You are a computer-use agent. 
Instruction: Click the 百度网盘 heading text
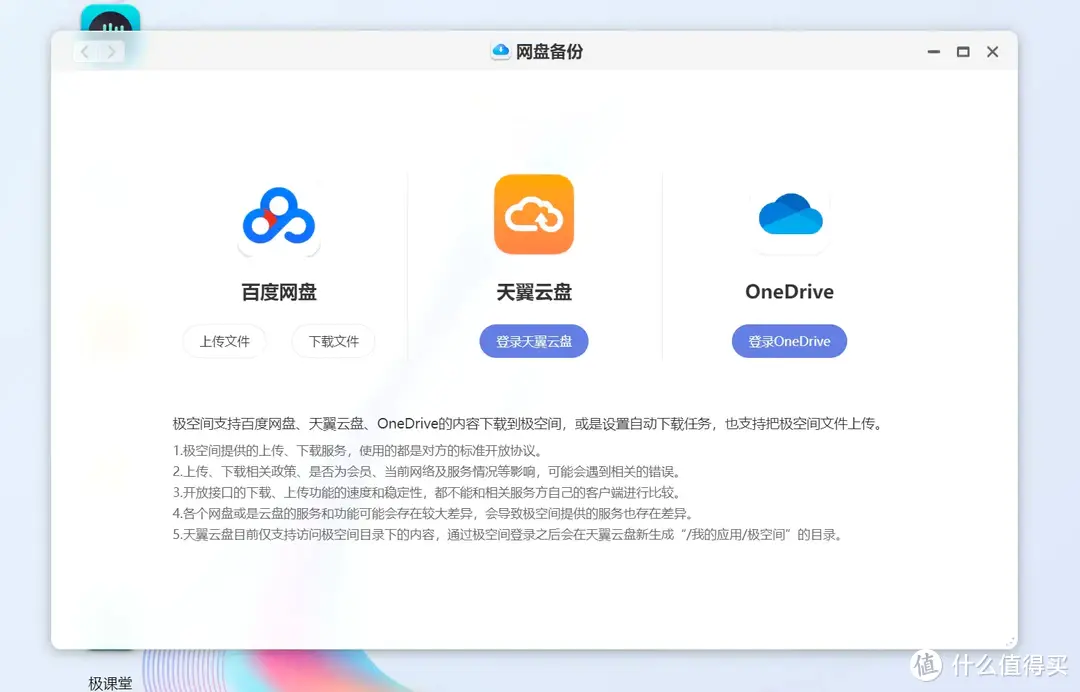(279, 292)
